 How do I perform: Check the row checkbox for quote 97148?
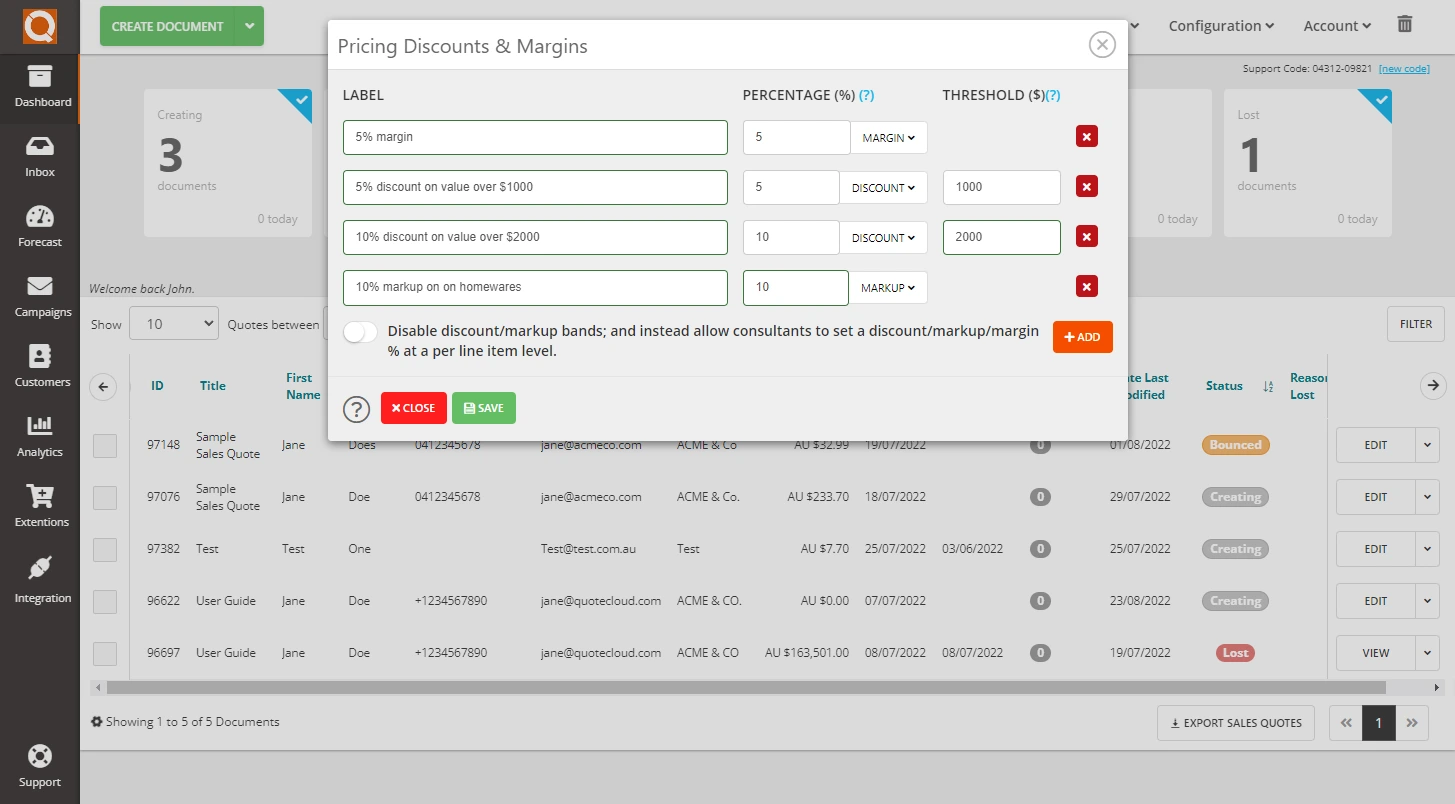pos(104,445)
